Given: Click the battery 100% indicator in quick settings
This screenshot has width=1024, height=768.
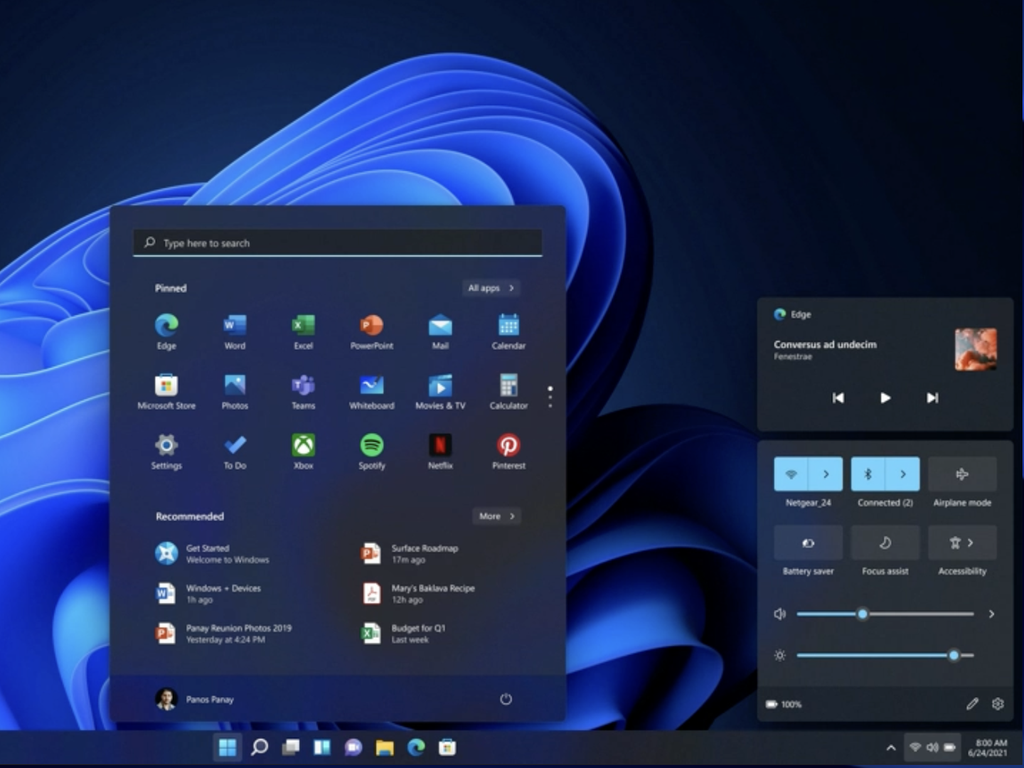Looking at the screenshot, I should click(x=784, y=704).
